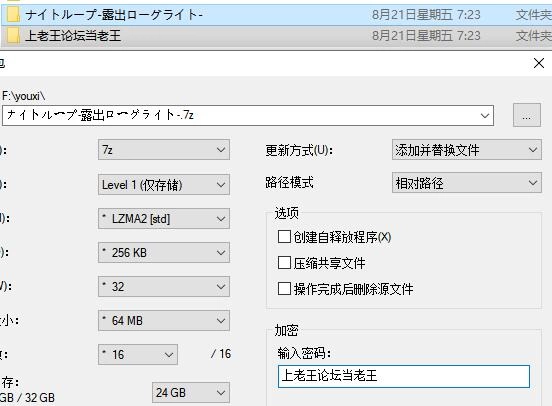
Task: Click folder icon beside 上老王论坛当老王 entry
Action: (x=13, y=36)
